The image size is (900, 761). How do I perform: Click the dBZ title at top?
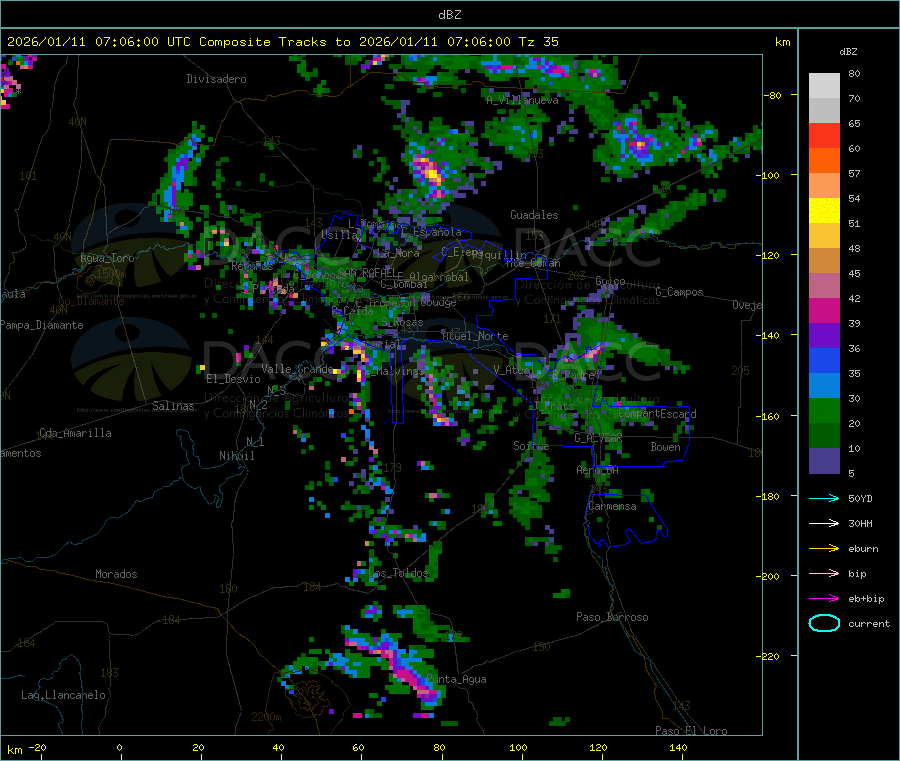[x=449, y=15]
